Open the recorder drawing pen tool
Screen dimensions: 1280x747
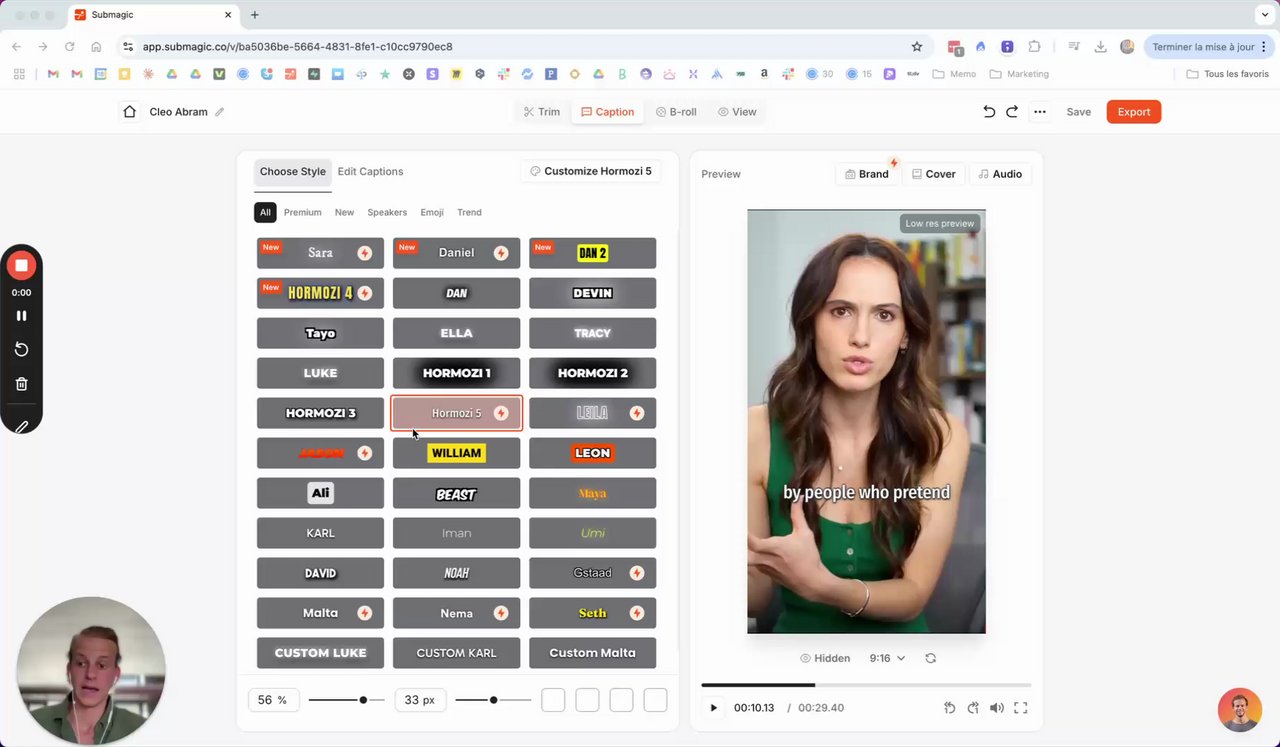(21, 426)
